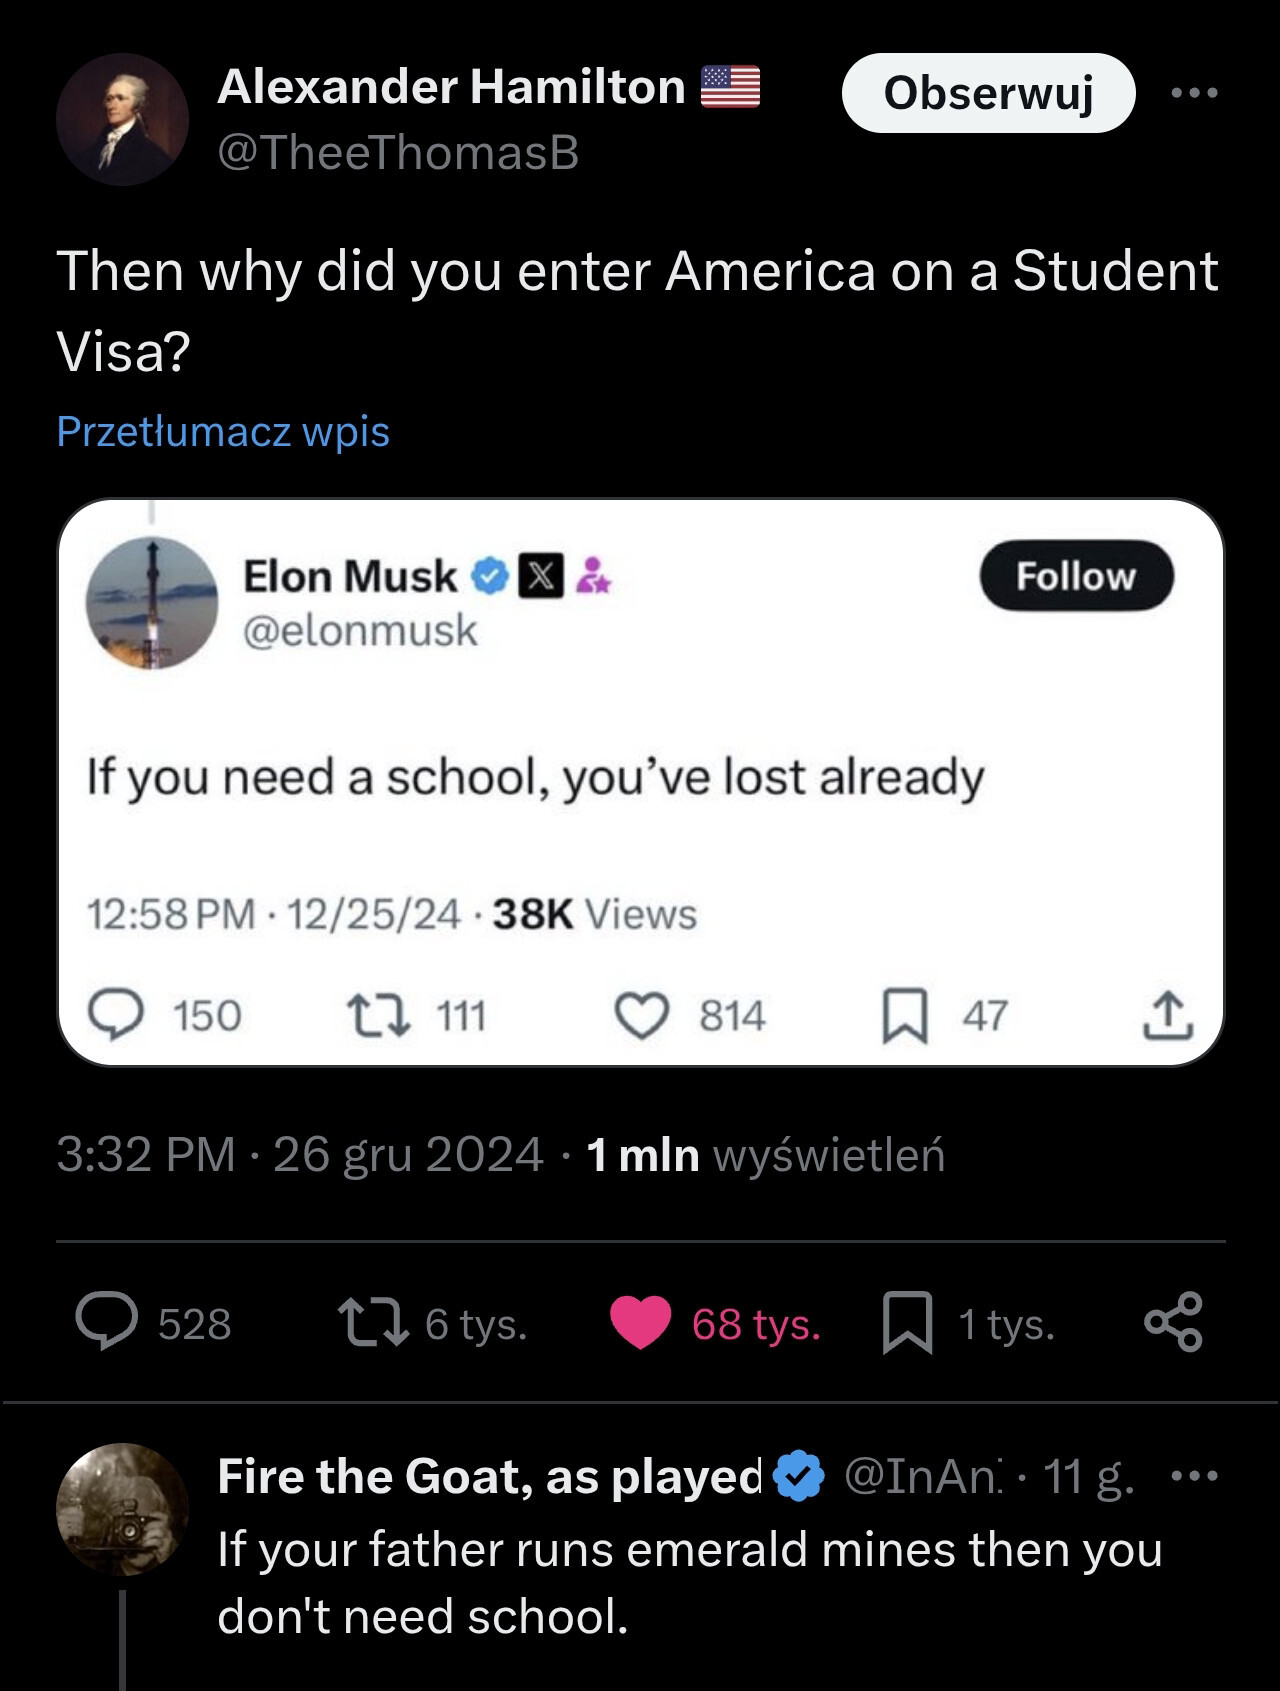The width and height of the screenshot is (1280, 1691).
Task: Click the Follow button in quoted post
Action: (1076, 576)
